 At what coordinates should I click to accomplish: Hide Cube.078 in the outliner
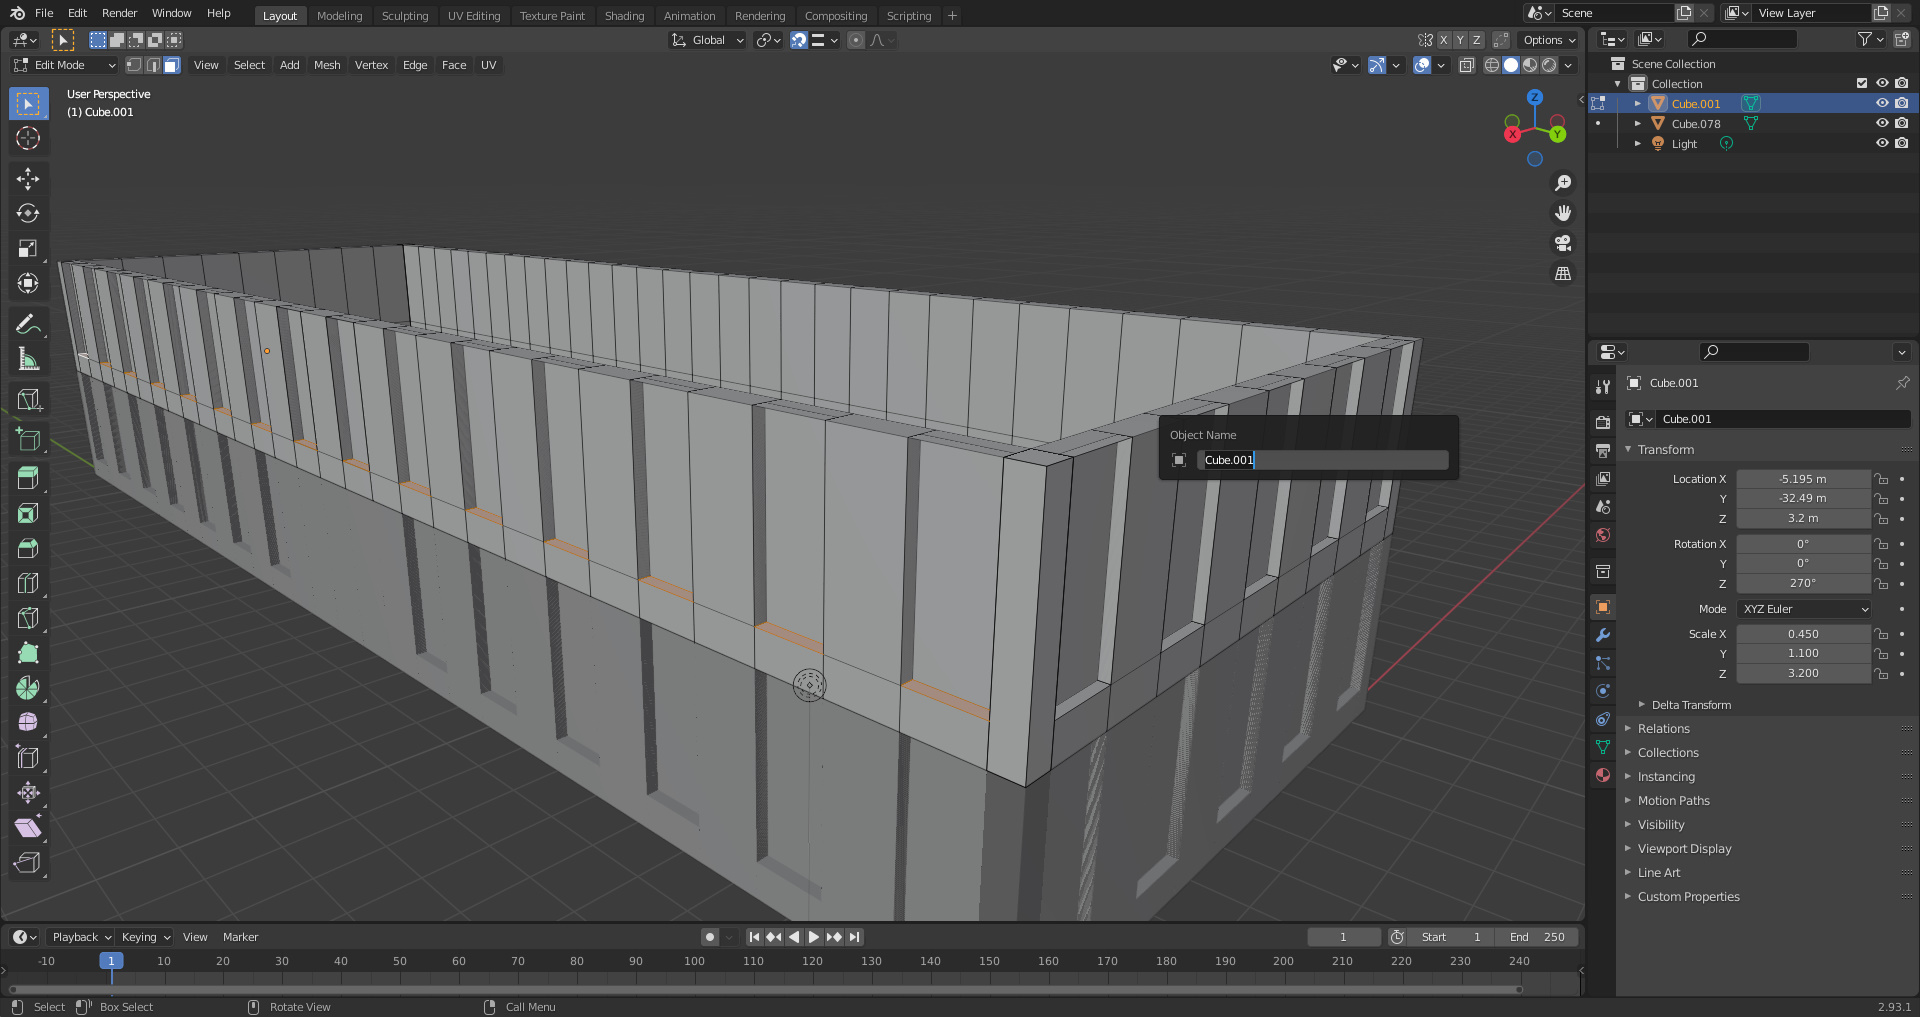(1881, 123)
